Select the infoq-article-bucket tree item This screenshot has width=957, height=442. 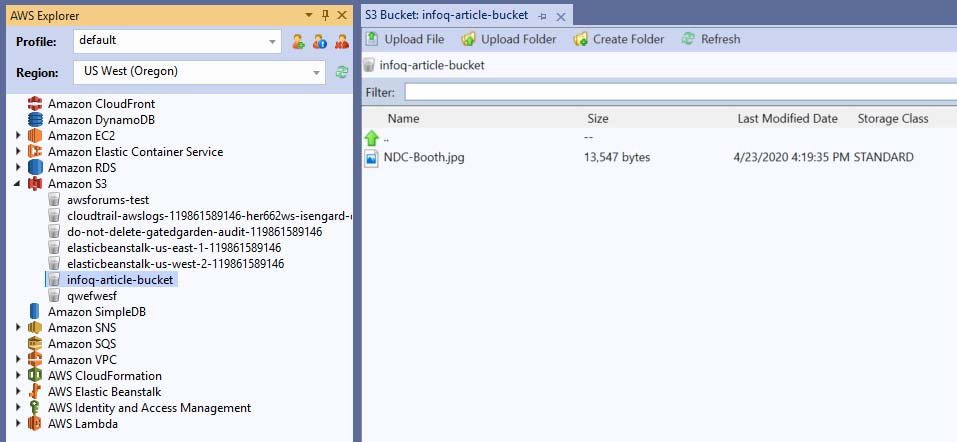120,280
